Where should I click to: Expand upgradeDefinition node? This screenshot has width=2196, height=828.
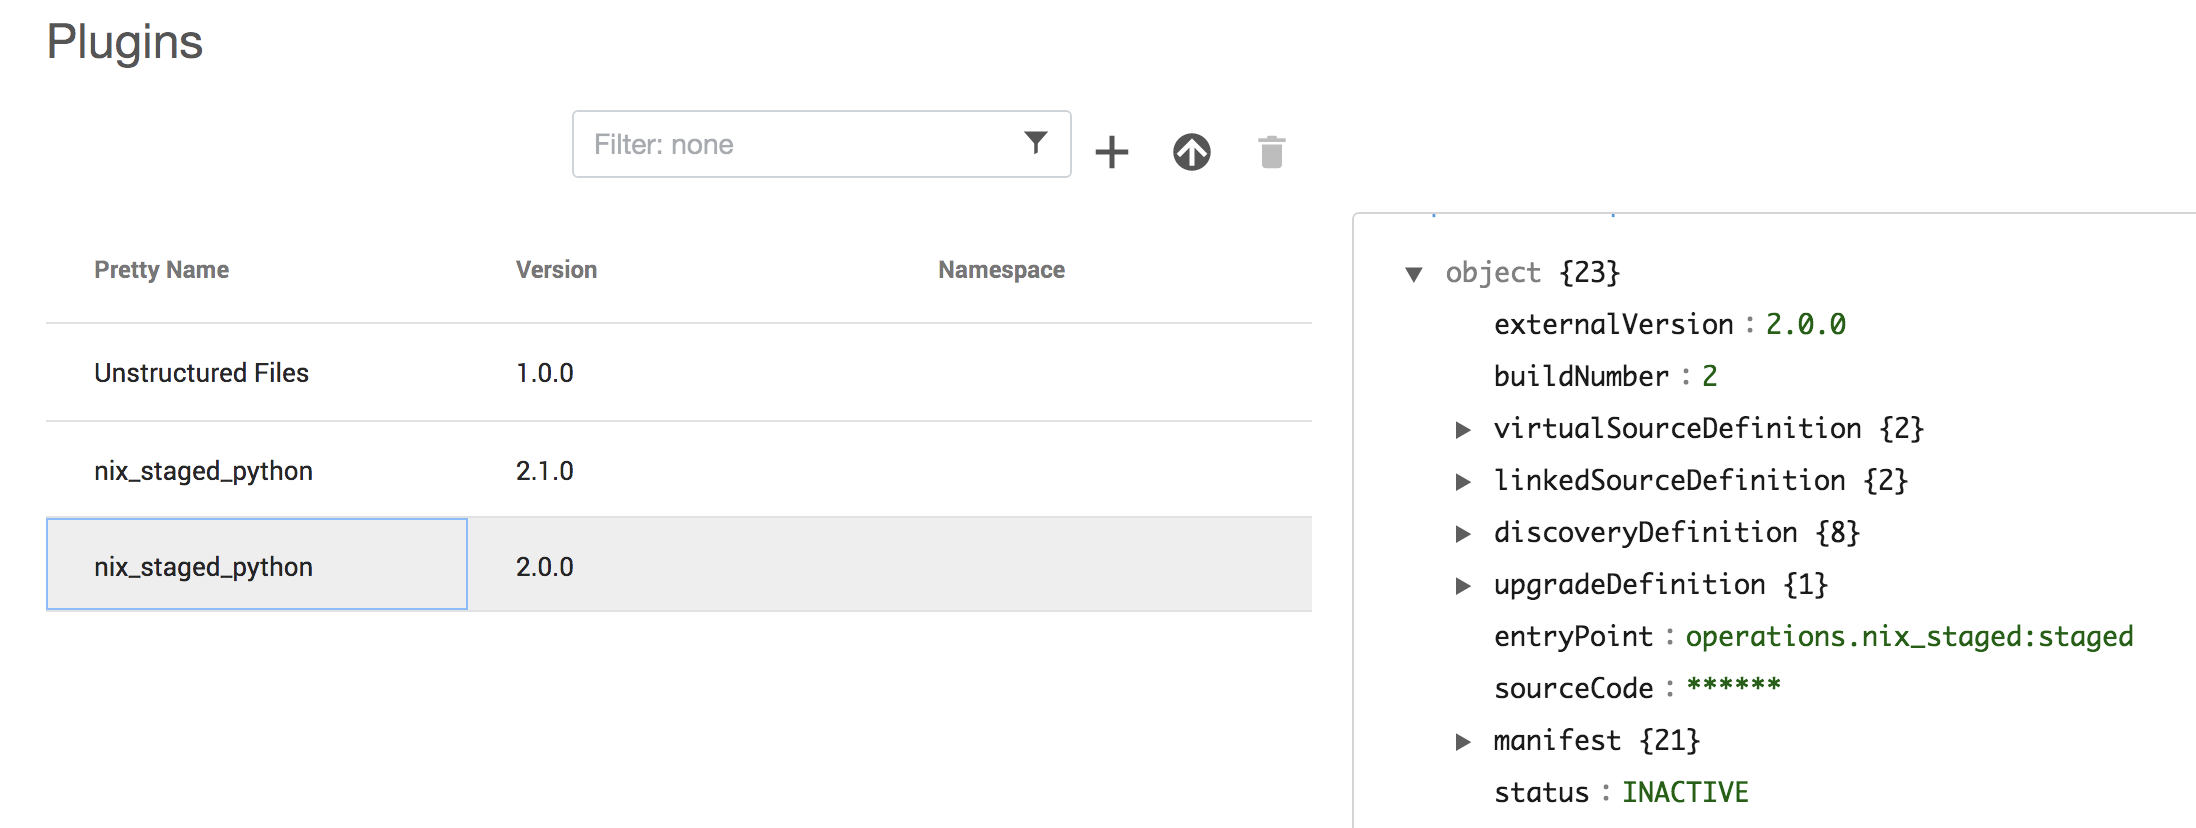click(x=1463, y=586)
